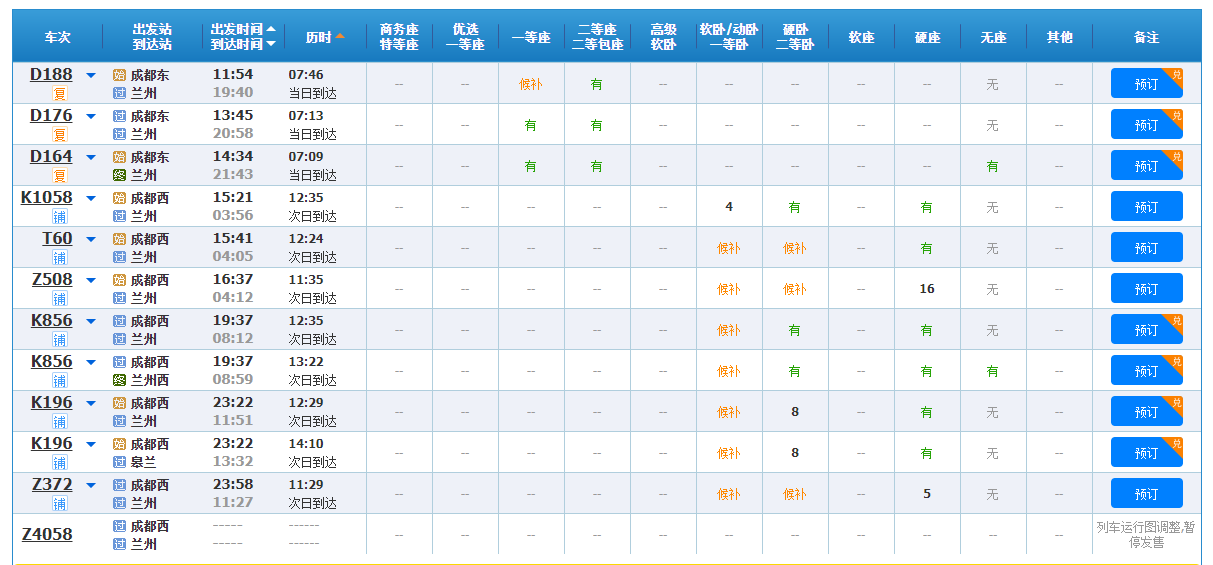
Task: Click the 过 icon beside D176's 成都东
Action: click(x=119, y=116)
